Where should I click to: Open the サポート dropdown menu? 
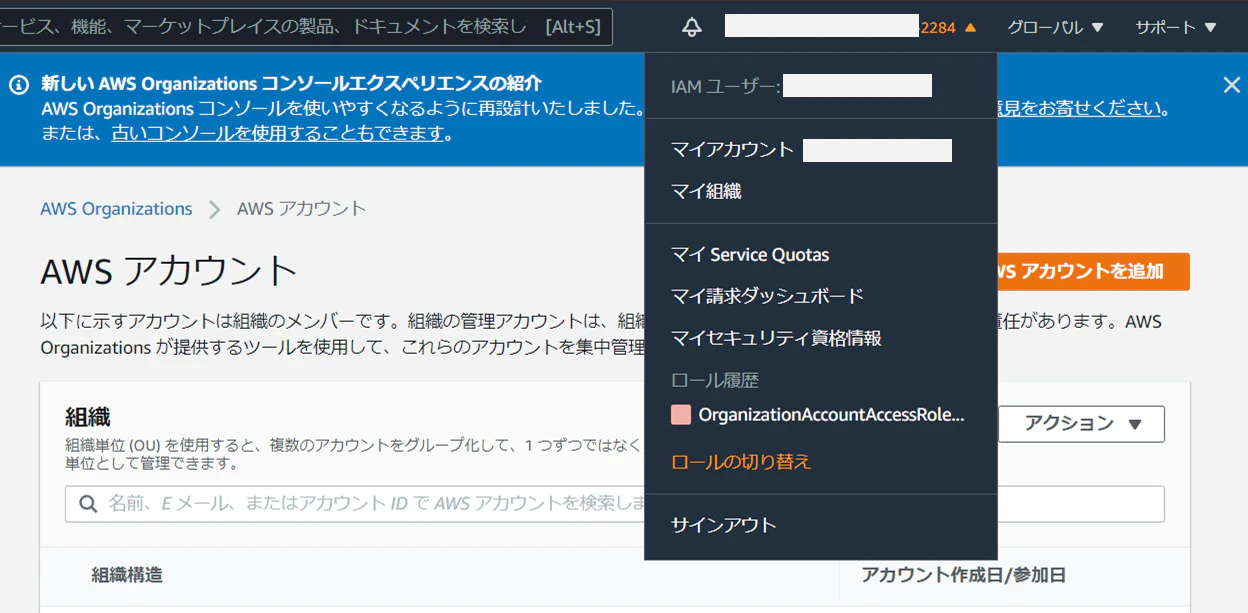coord(1176,27)
